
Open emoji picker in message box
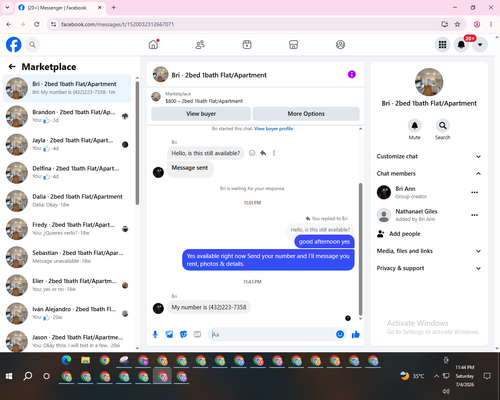point(340,334)
